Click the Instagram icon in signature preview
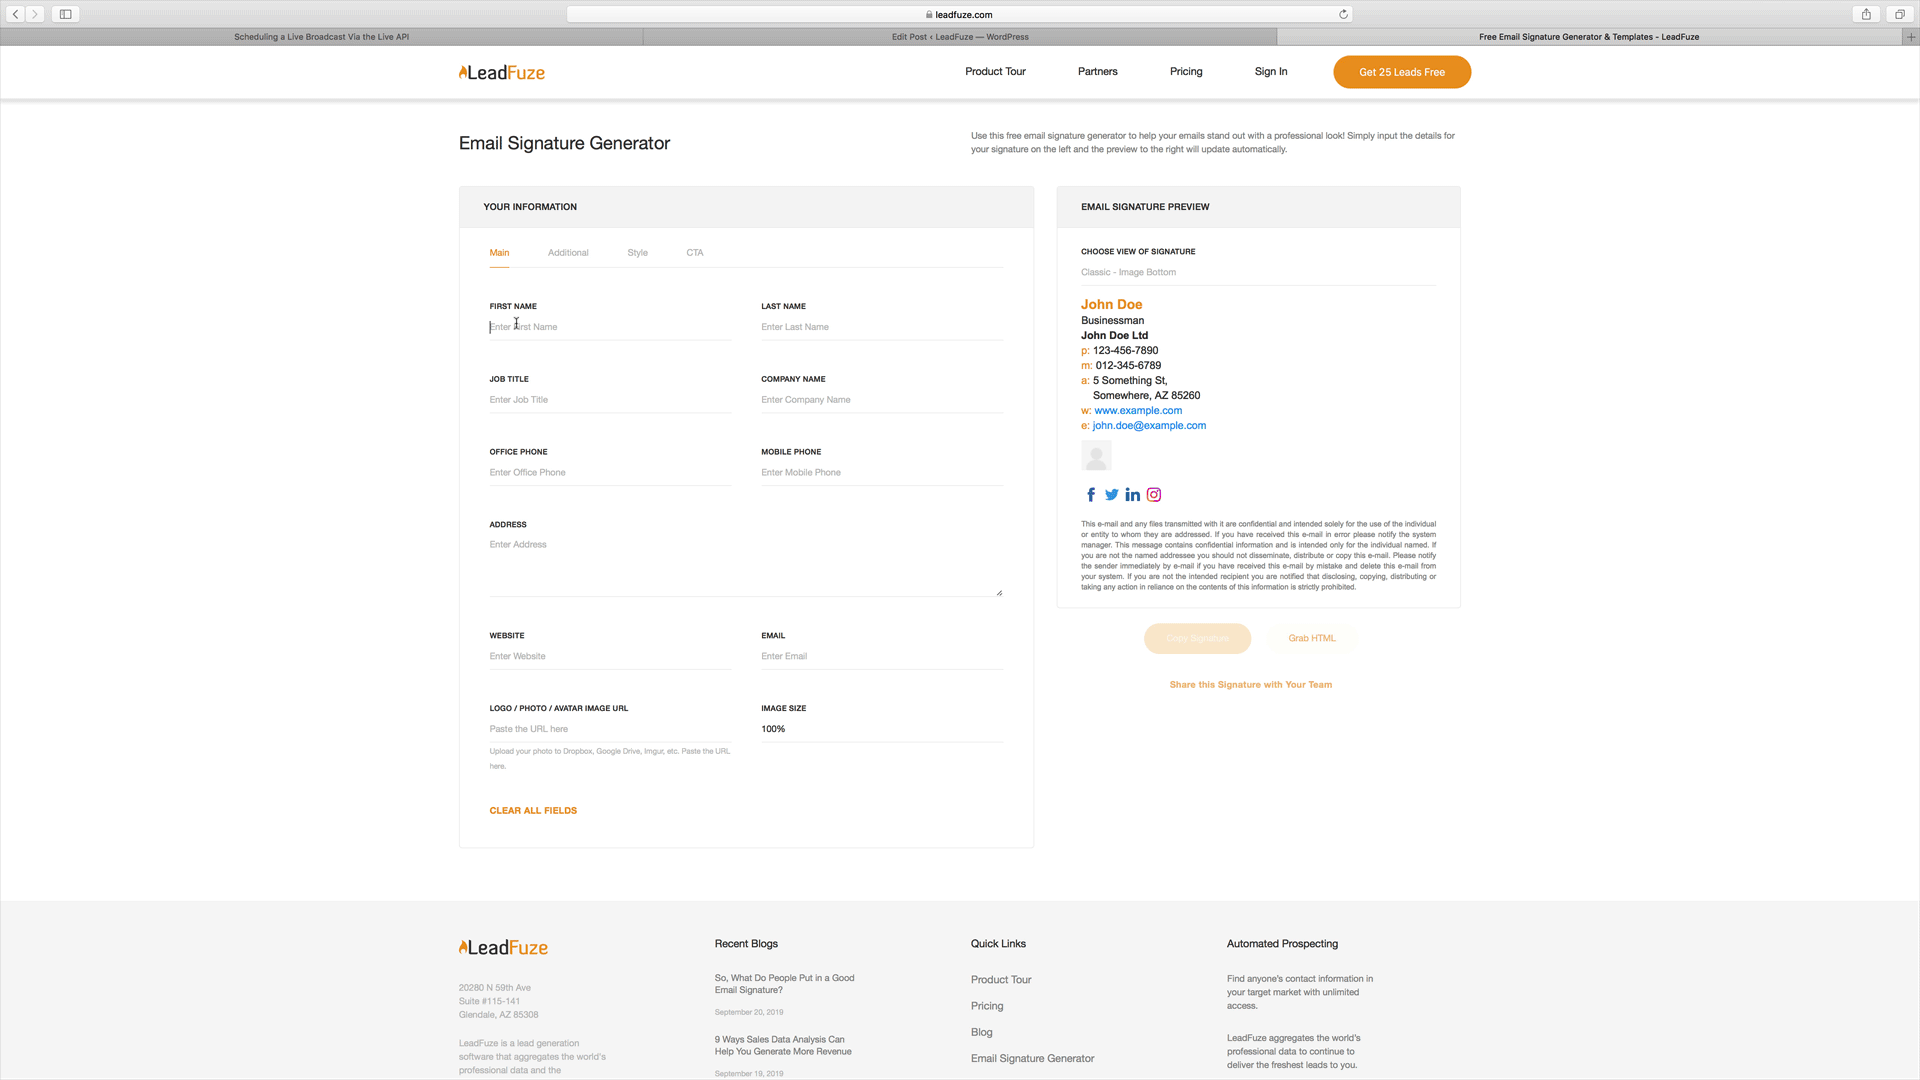This screenshot has width=1920, height=1080. click(x=1154, y=495)
